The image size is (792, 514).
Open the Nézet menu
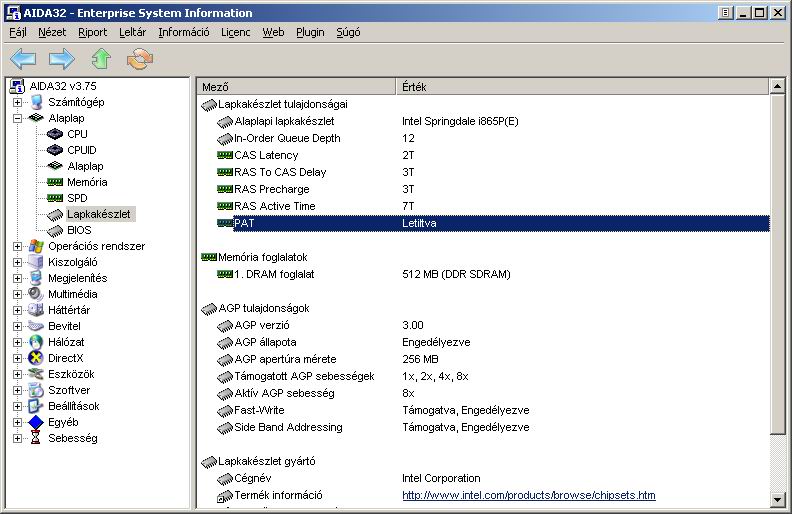[x=52, y=32]
